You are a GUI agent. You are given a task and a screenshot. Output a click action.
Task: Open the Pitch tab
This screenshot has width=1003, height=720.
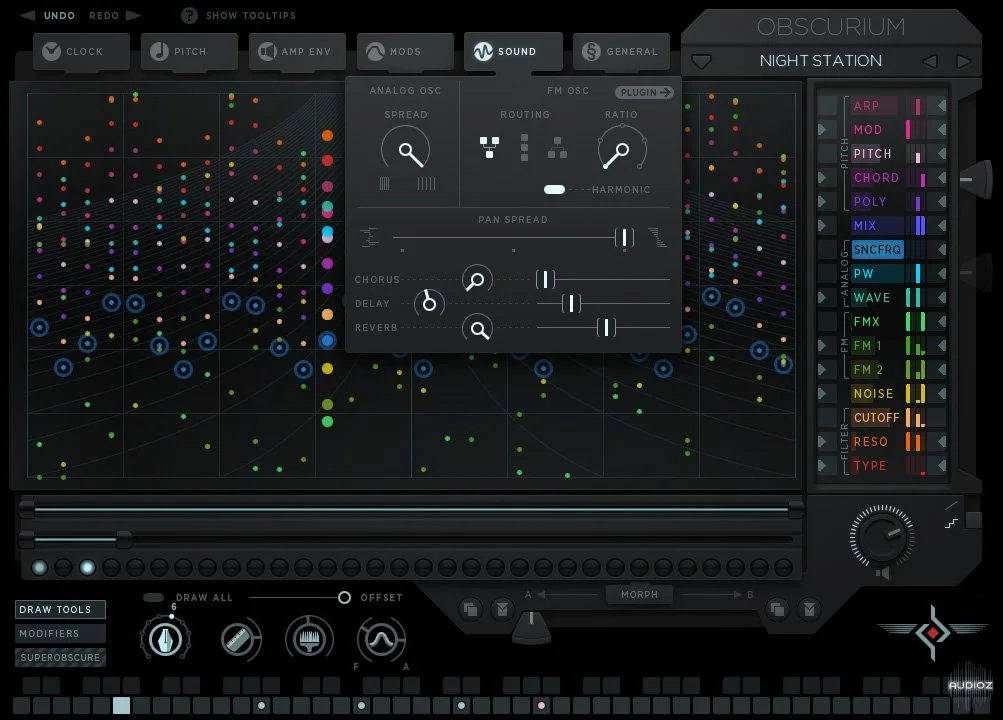click(189, 51)
